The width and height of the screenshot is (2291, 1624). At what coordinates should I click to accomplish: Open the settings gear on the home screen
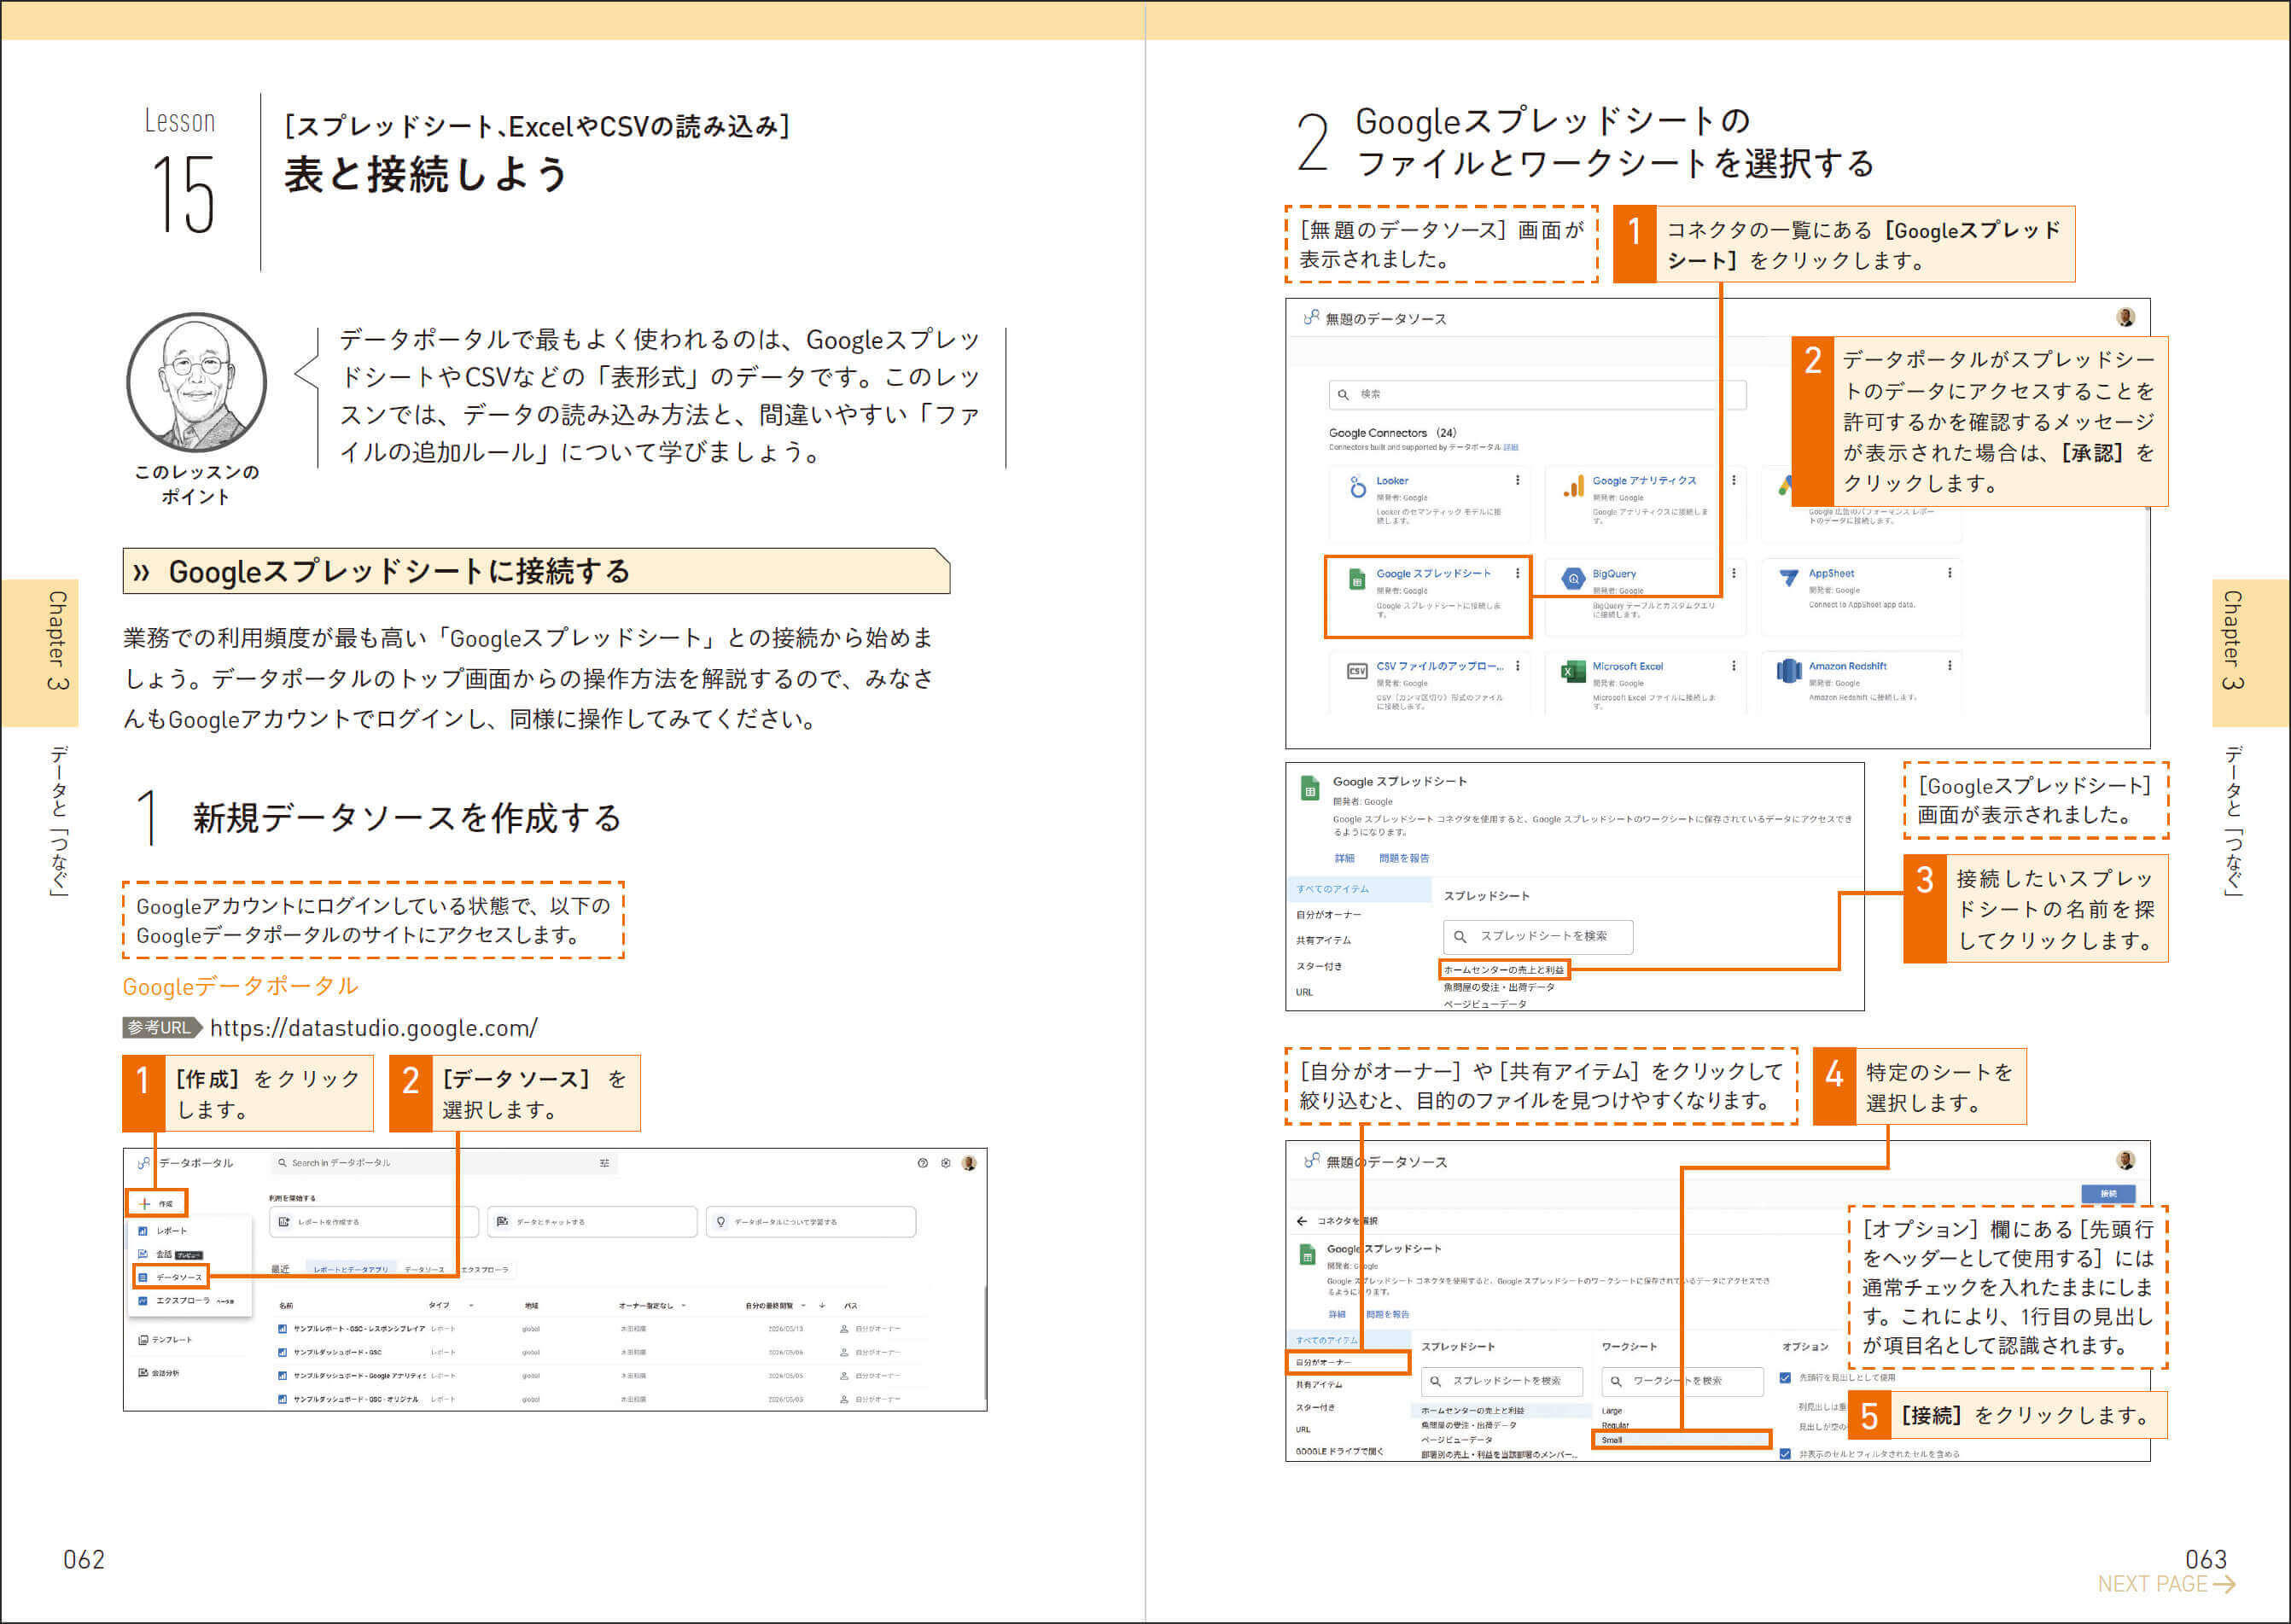pos(945,1162)
